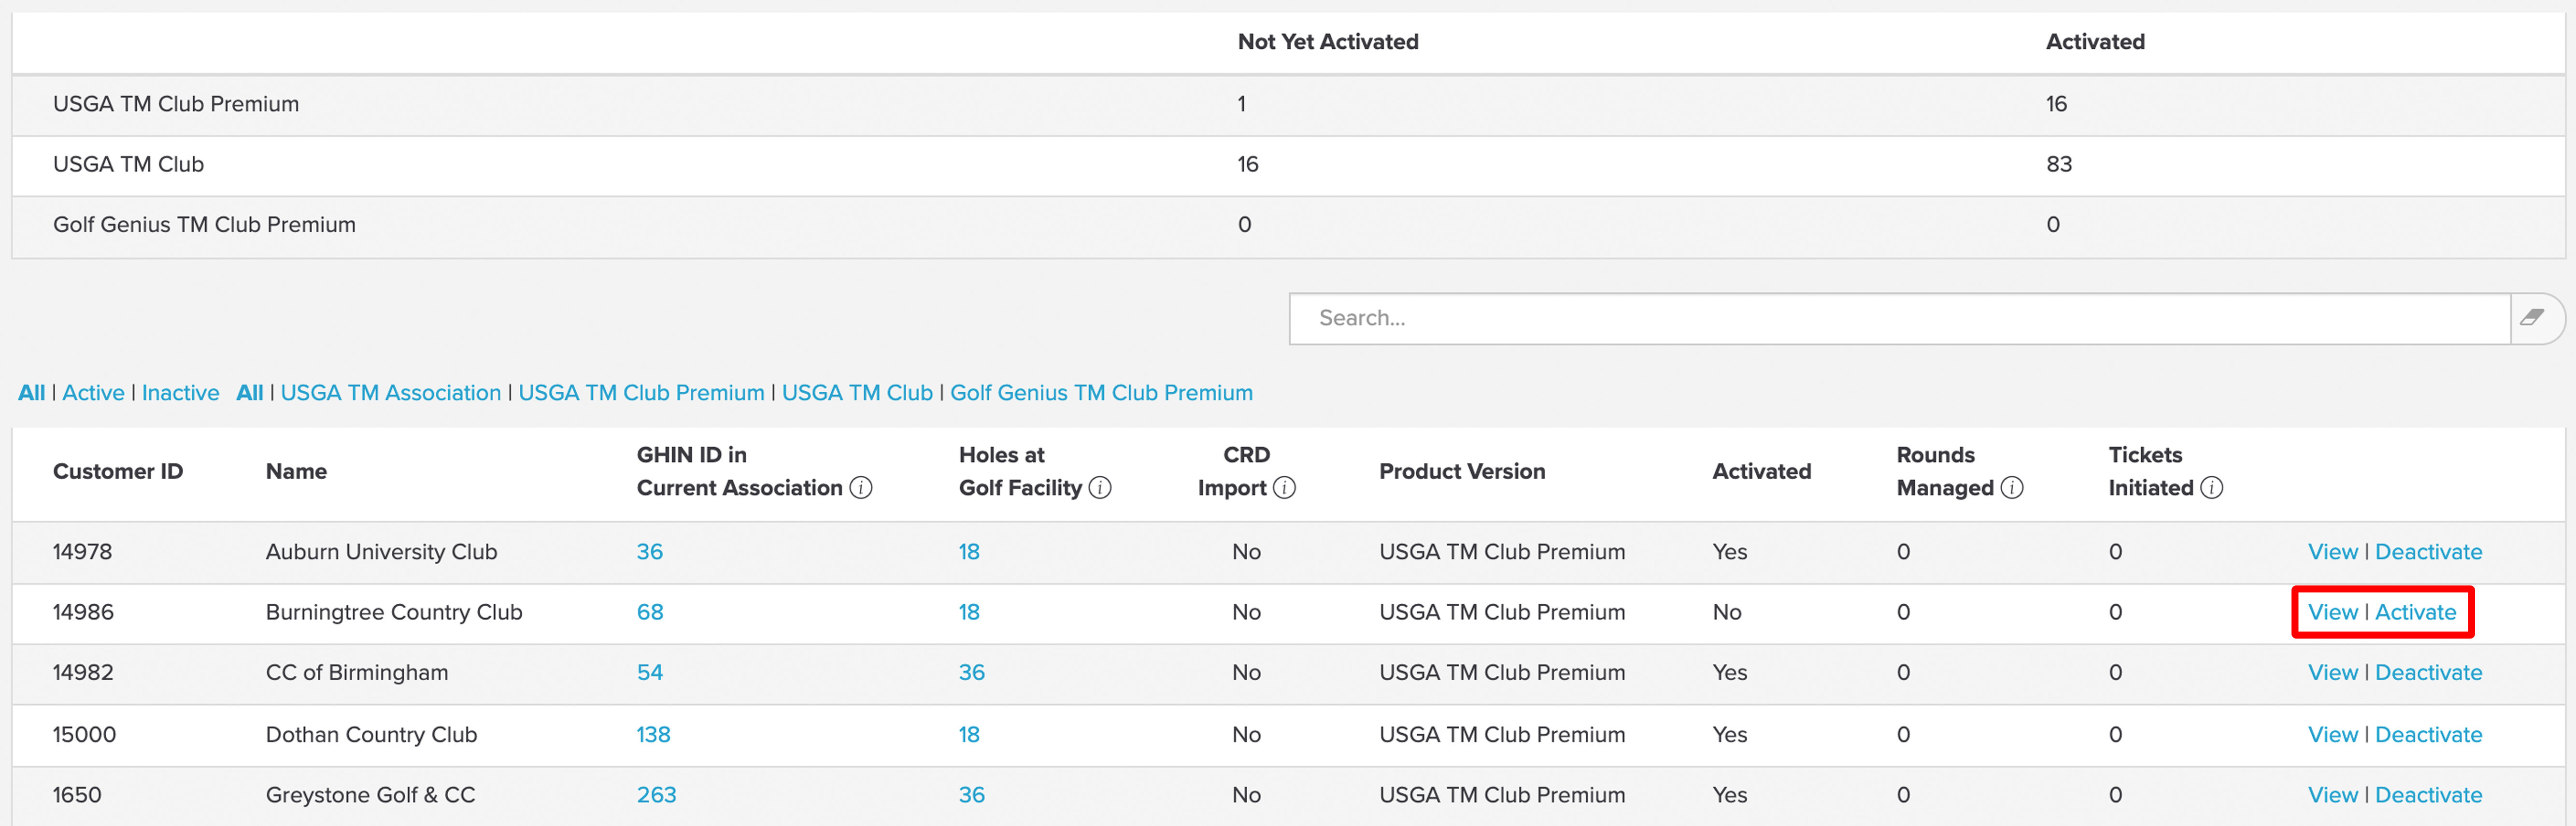Open Tickets Initiated info icon
Image resolution: width=2576 pixels, height=826 pixels.
tap(2212, 488)
